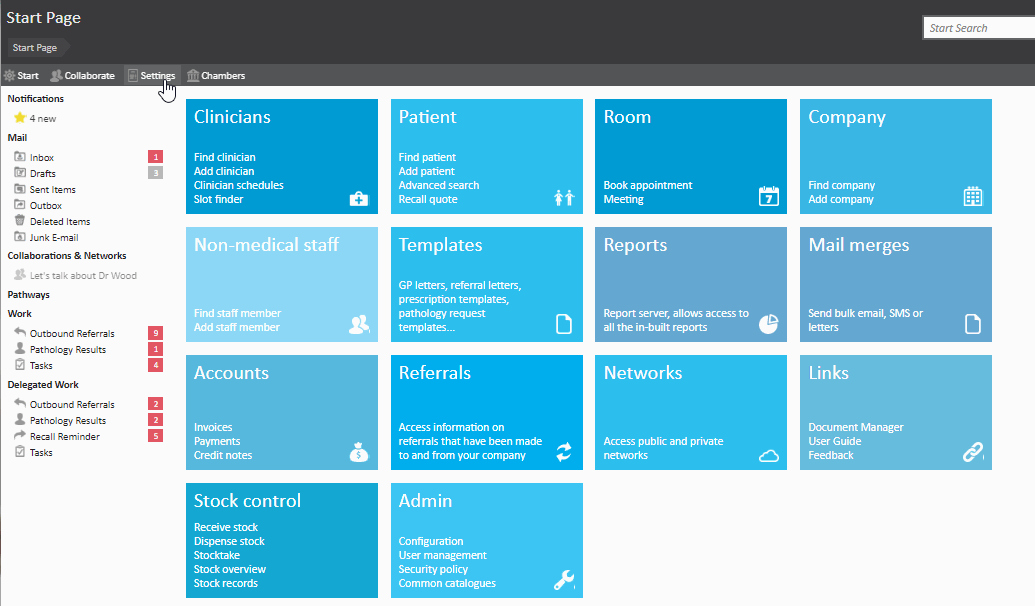Open Security policy in Admin tile
Image resolution: width=1035 pixels, height=606 pixels.
[433, 569]
